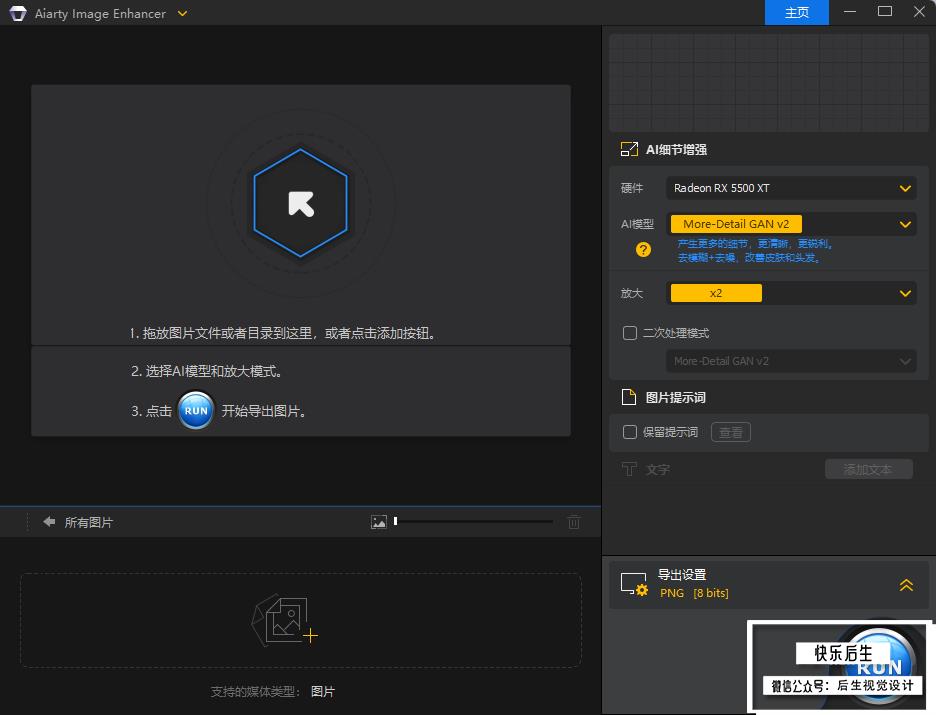Open the secondary More-Detail GAN v2 dropdown
The image size is (936, 715).
coord(791,361)
